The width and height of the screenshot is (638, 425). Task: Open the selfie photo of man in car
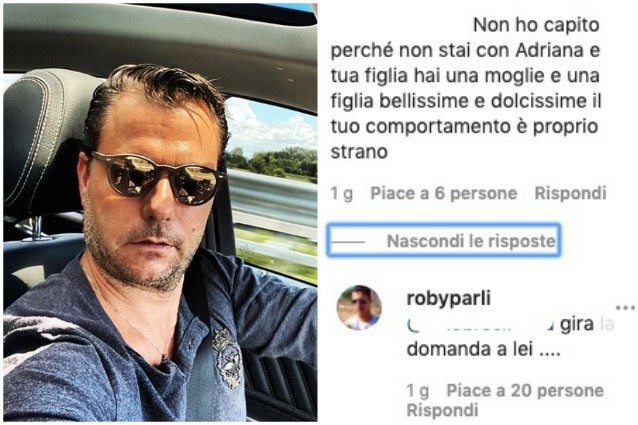(160, 212)
